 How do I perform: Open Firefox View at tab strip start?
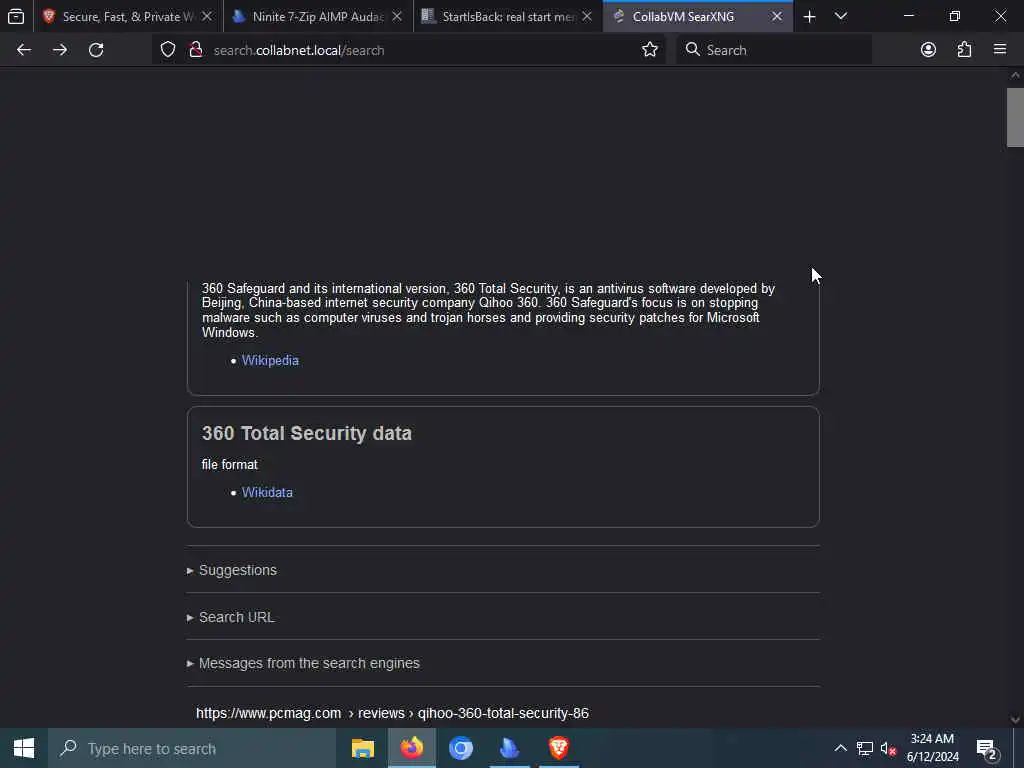tap(16, 16)
